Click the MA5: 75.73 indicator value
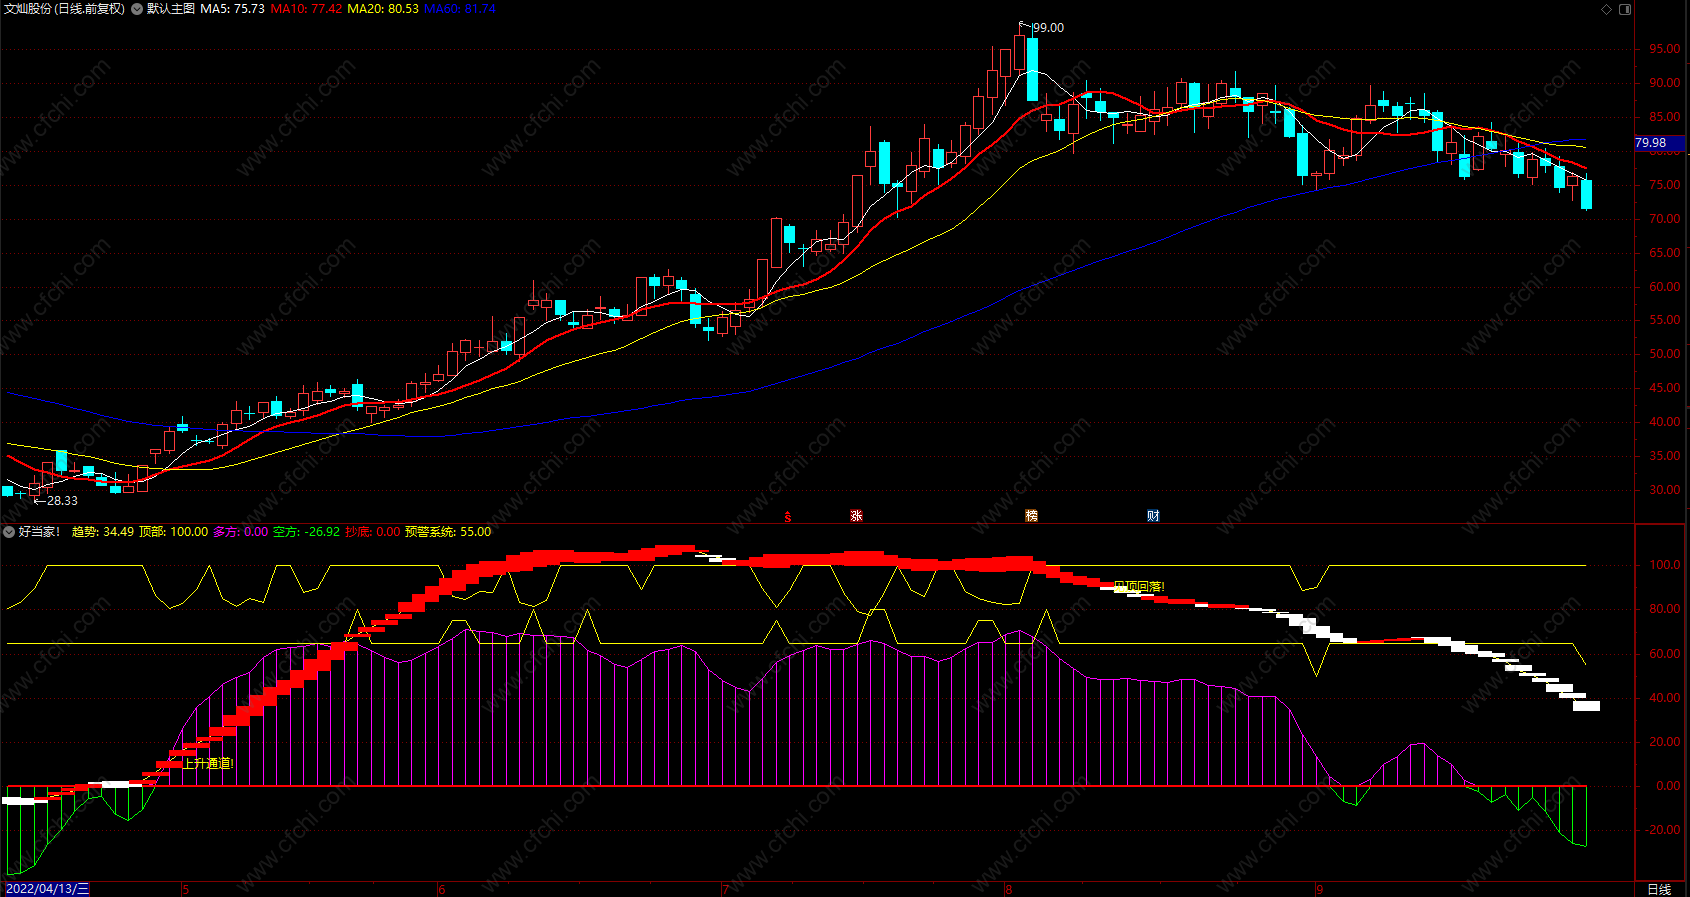The image size is (1690, 897). (x=233, y=9)
